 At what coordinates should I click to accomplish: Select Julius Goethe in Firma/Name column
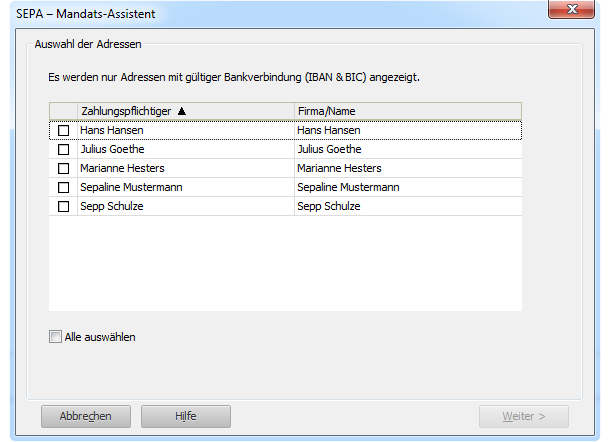pos(329,150)
